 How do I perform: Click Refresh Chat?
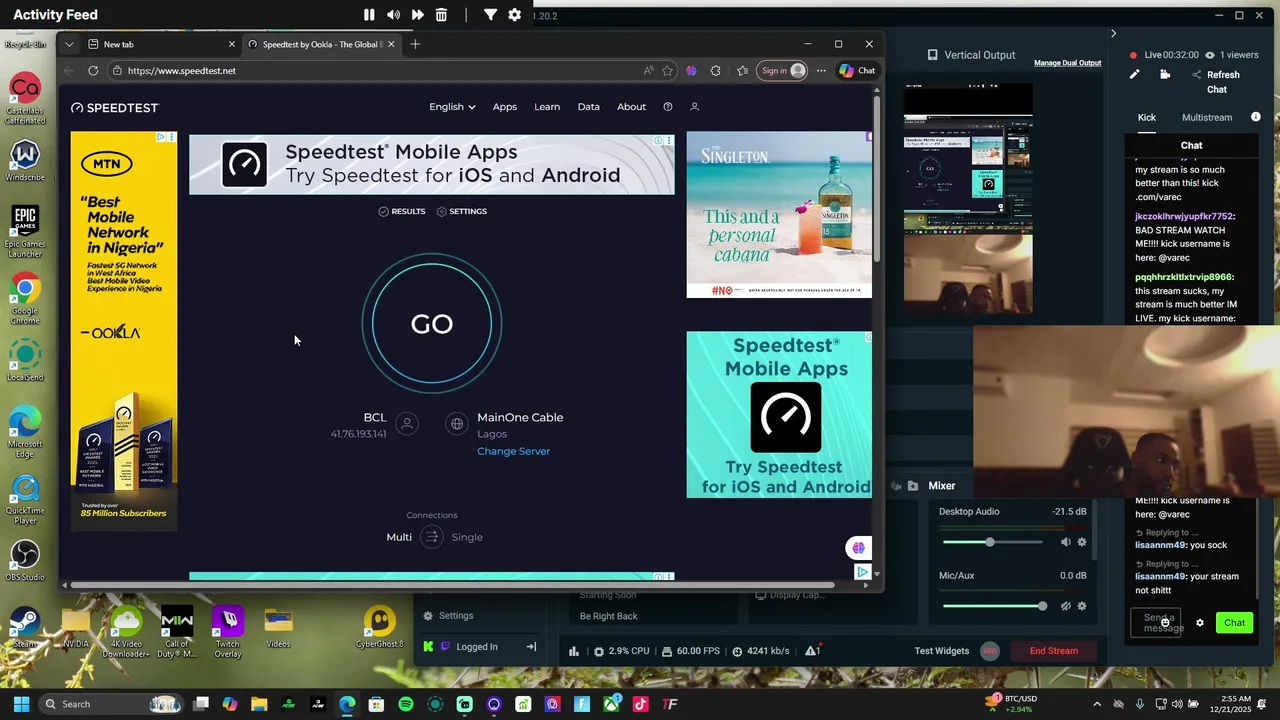coord(1216,82)
